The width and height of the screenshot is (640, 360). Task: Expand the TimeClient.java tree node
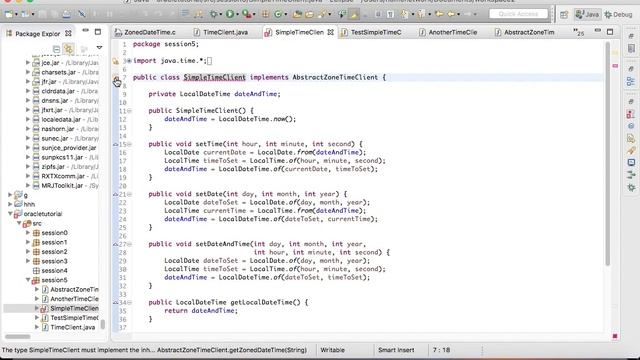coord(37,327)
